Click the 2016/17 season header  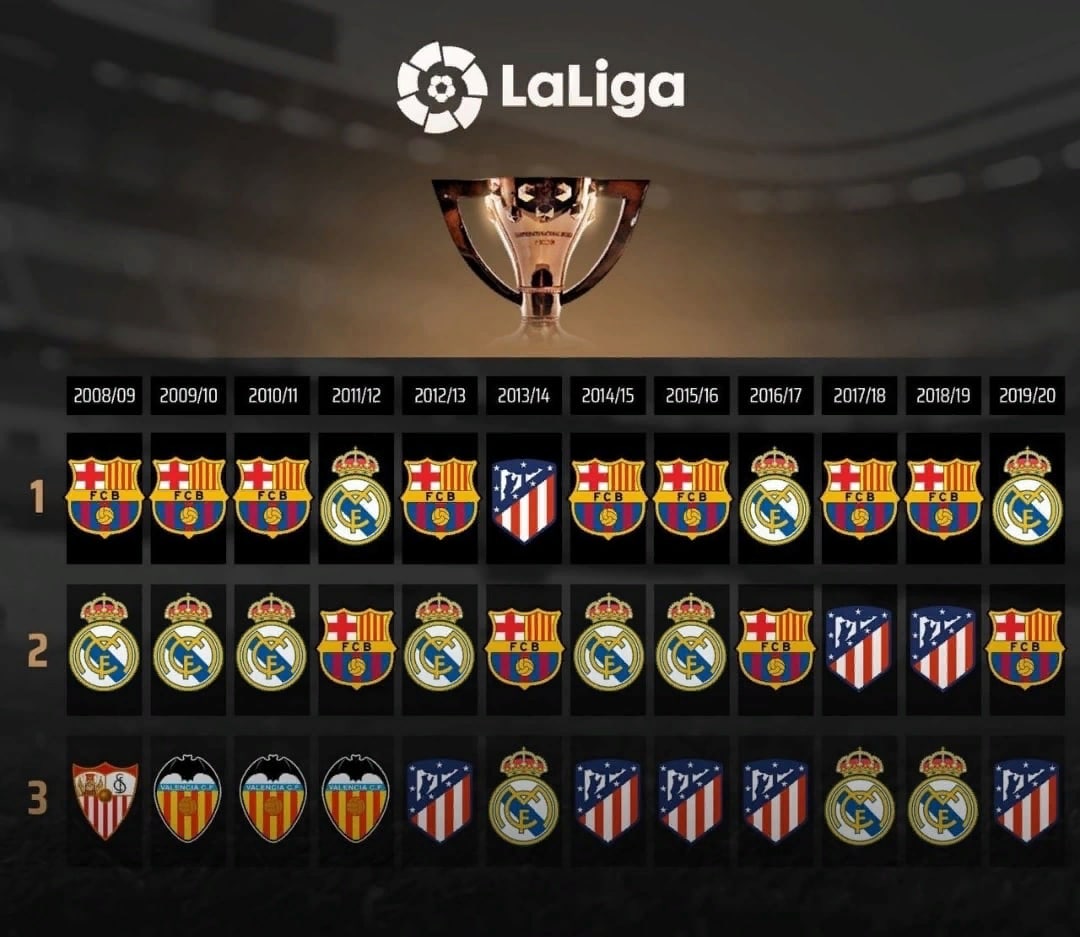(x=776, y=395)
